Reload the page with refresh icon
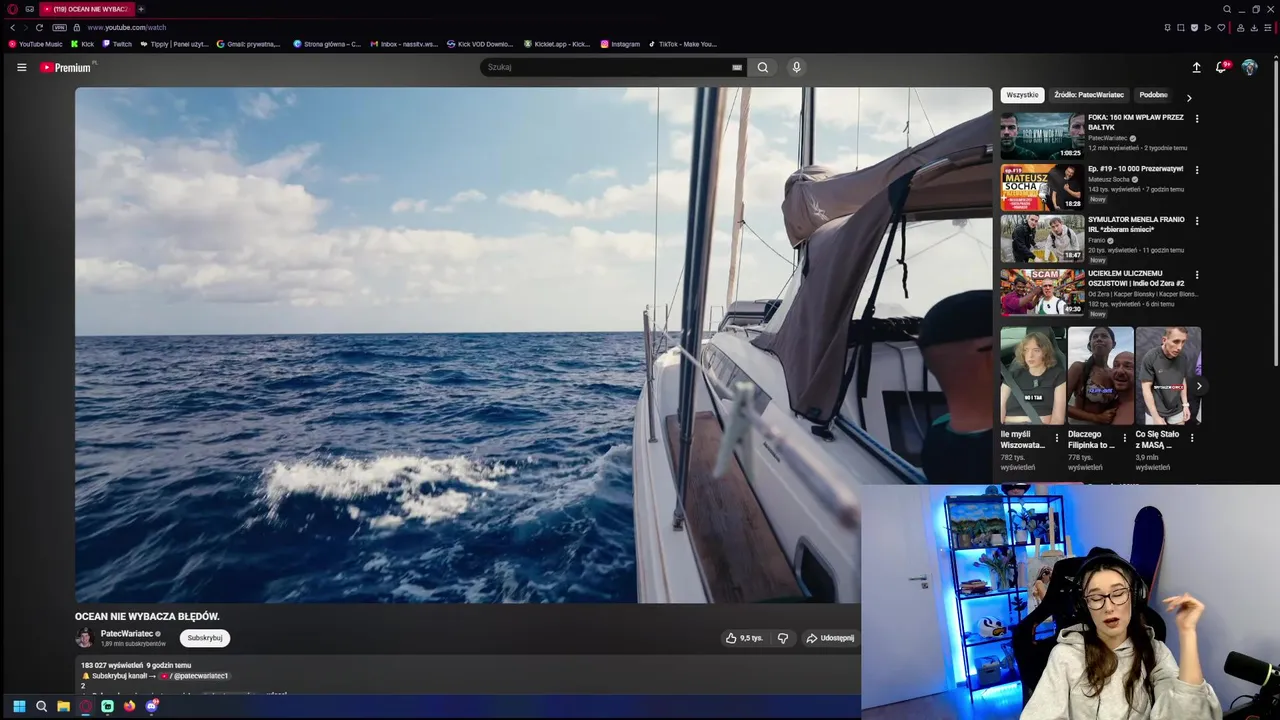The height and width of the screenshot is (720, 1280). coord(39,27)
